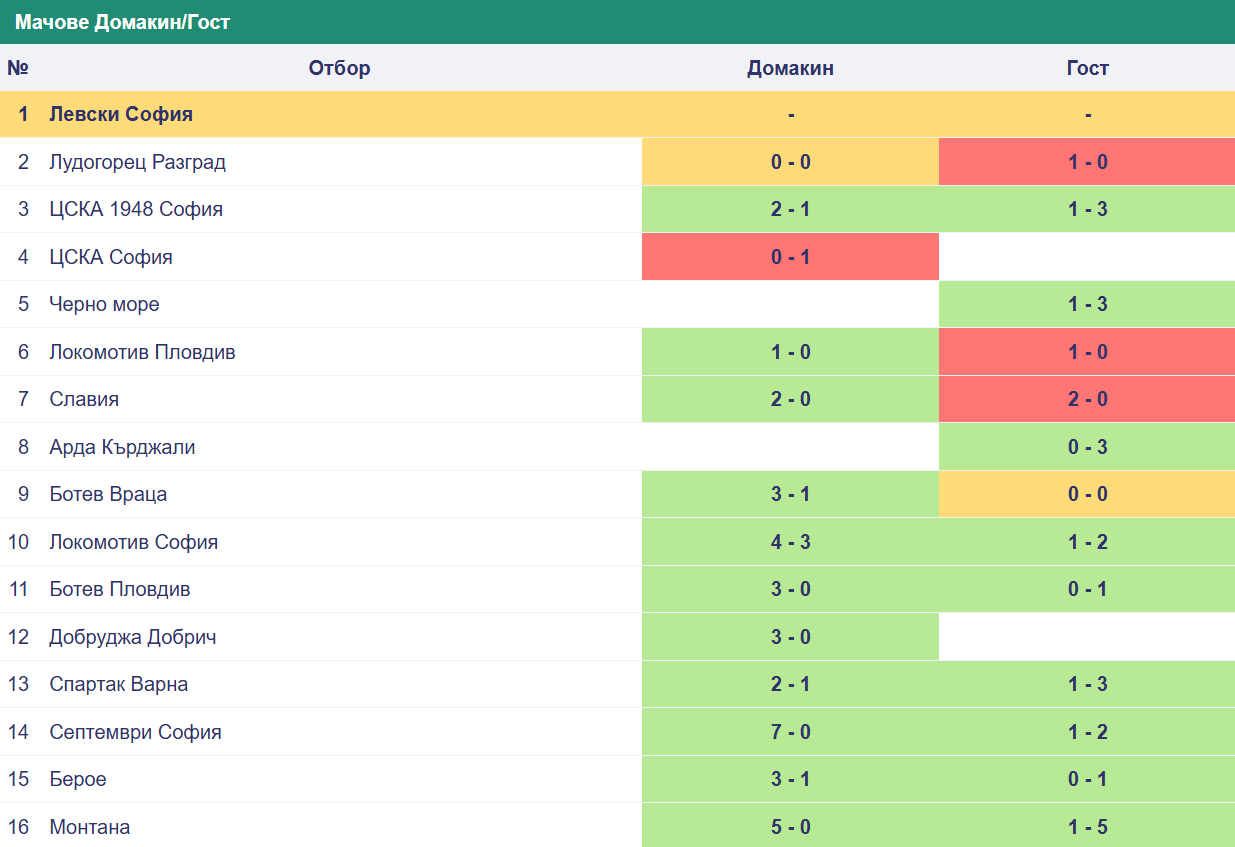Screen dimensions: 1235x847
Task: Click Ботев Враца away result 0 - 0
Action: click(1087, 494)
